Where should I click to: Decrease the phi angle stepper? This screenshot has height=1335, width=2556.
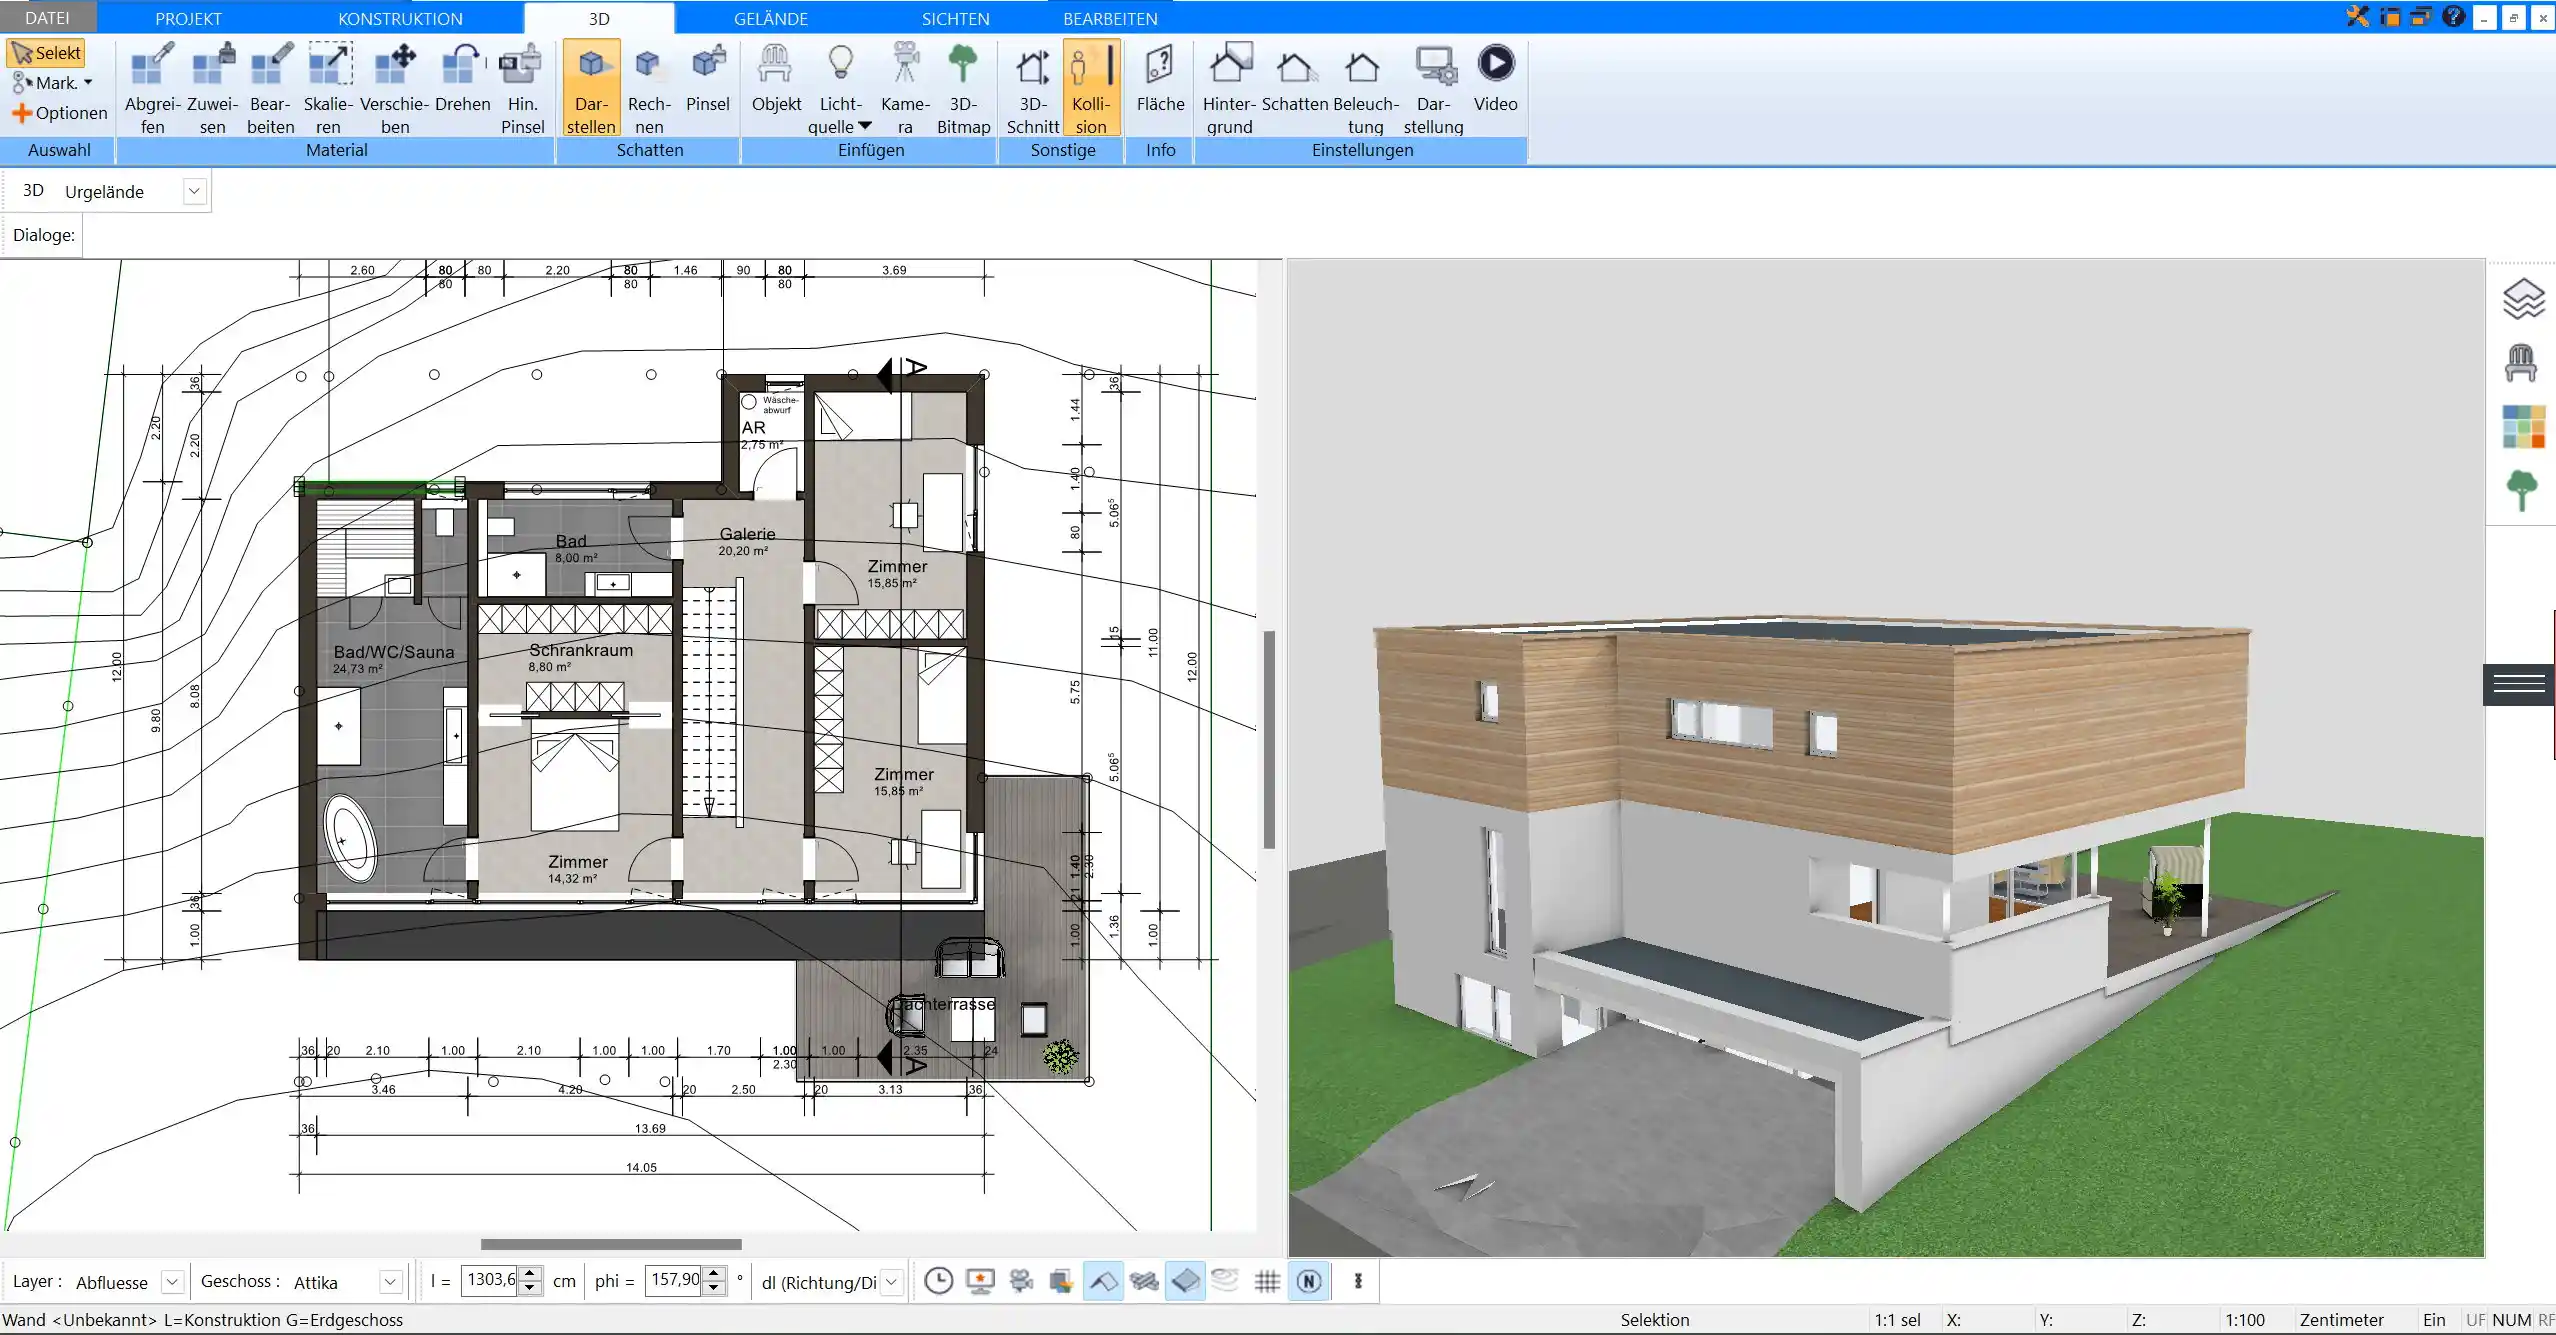coord(713,1288)
